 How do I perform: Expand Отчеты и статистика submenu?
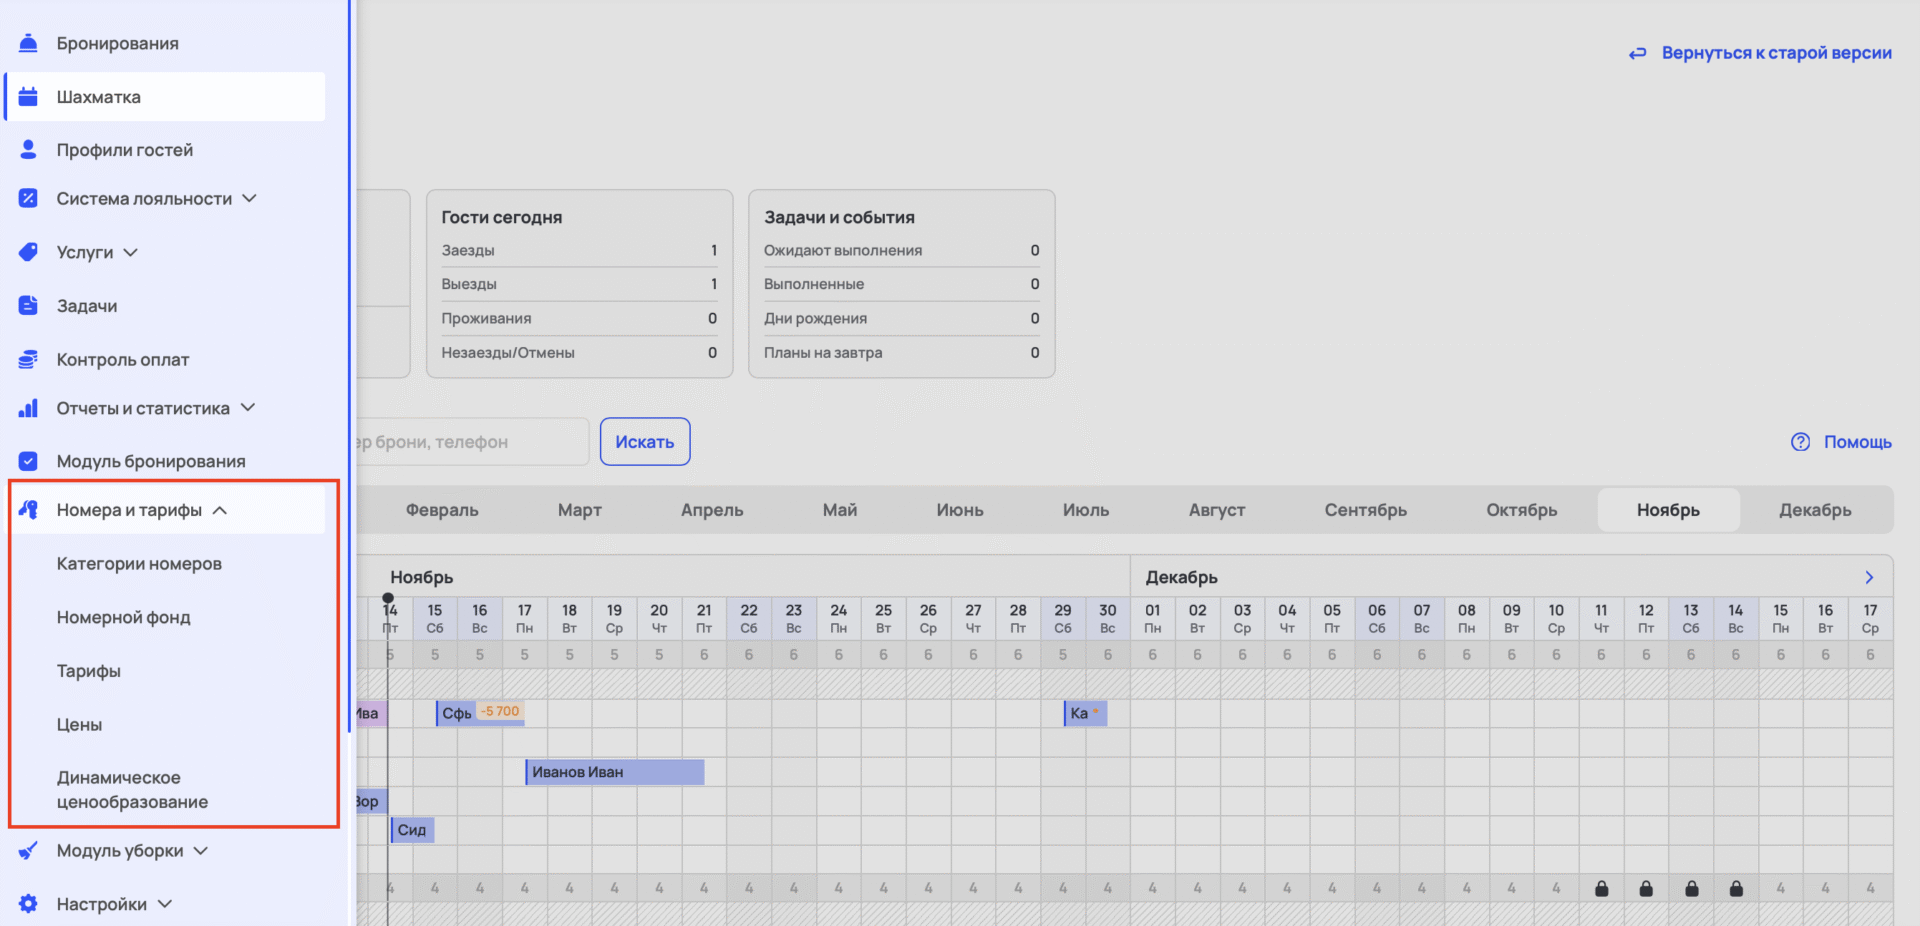pyautogui.click(x=248, y=408)
